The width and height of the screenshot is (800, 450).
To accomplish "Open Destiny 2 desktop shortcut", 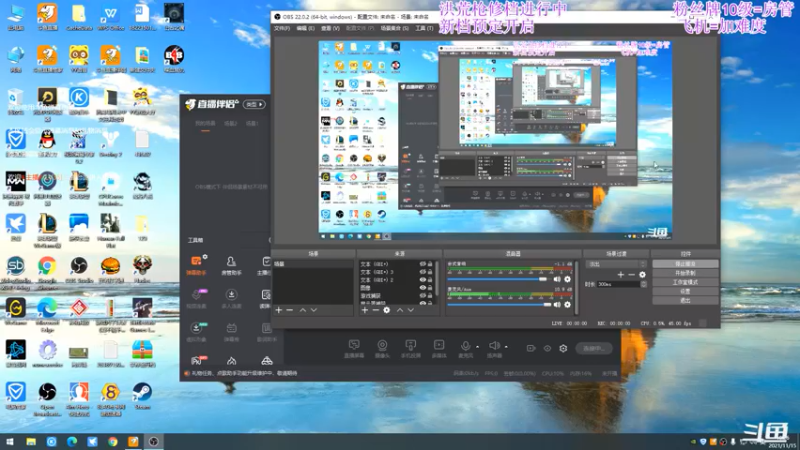I will pyautogui.click(x=110, y=143).
